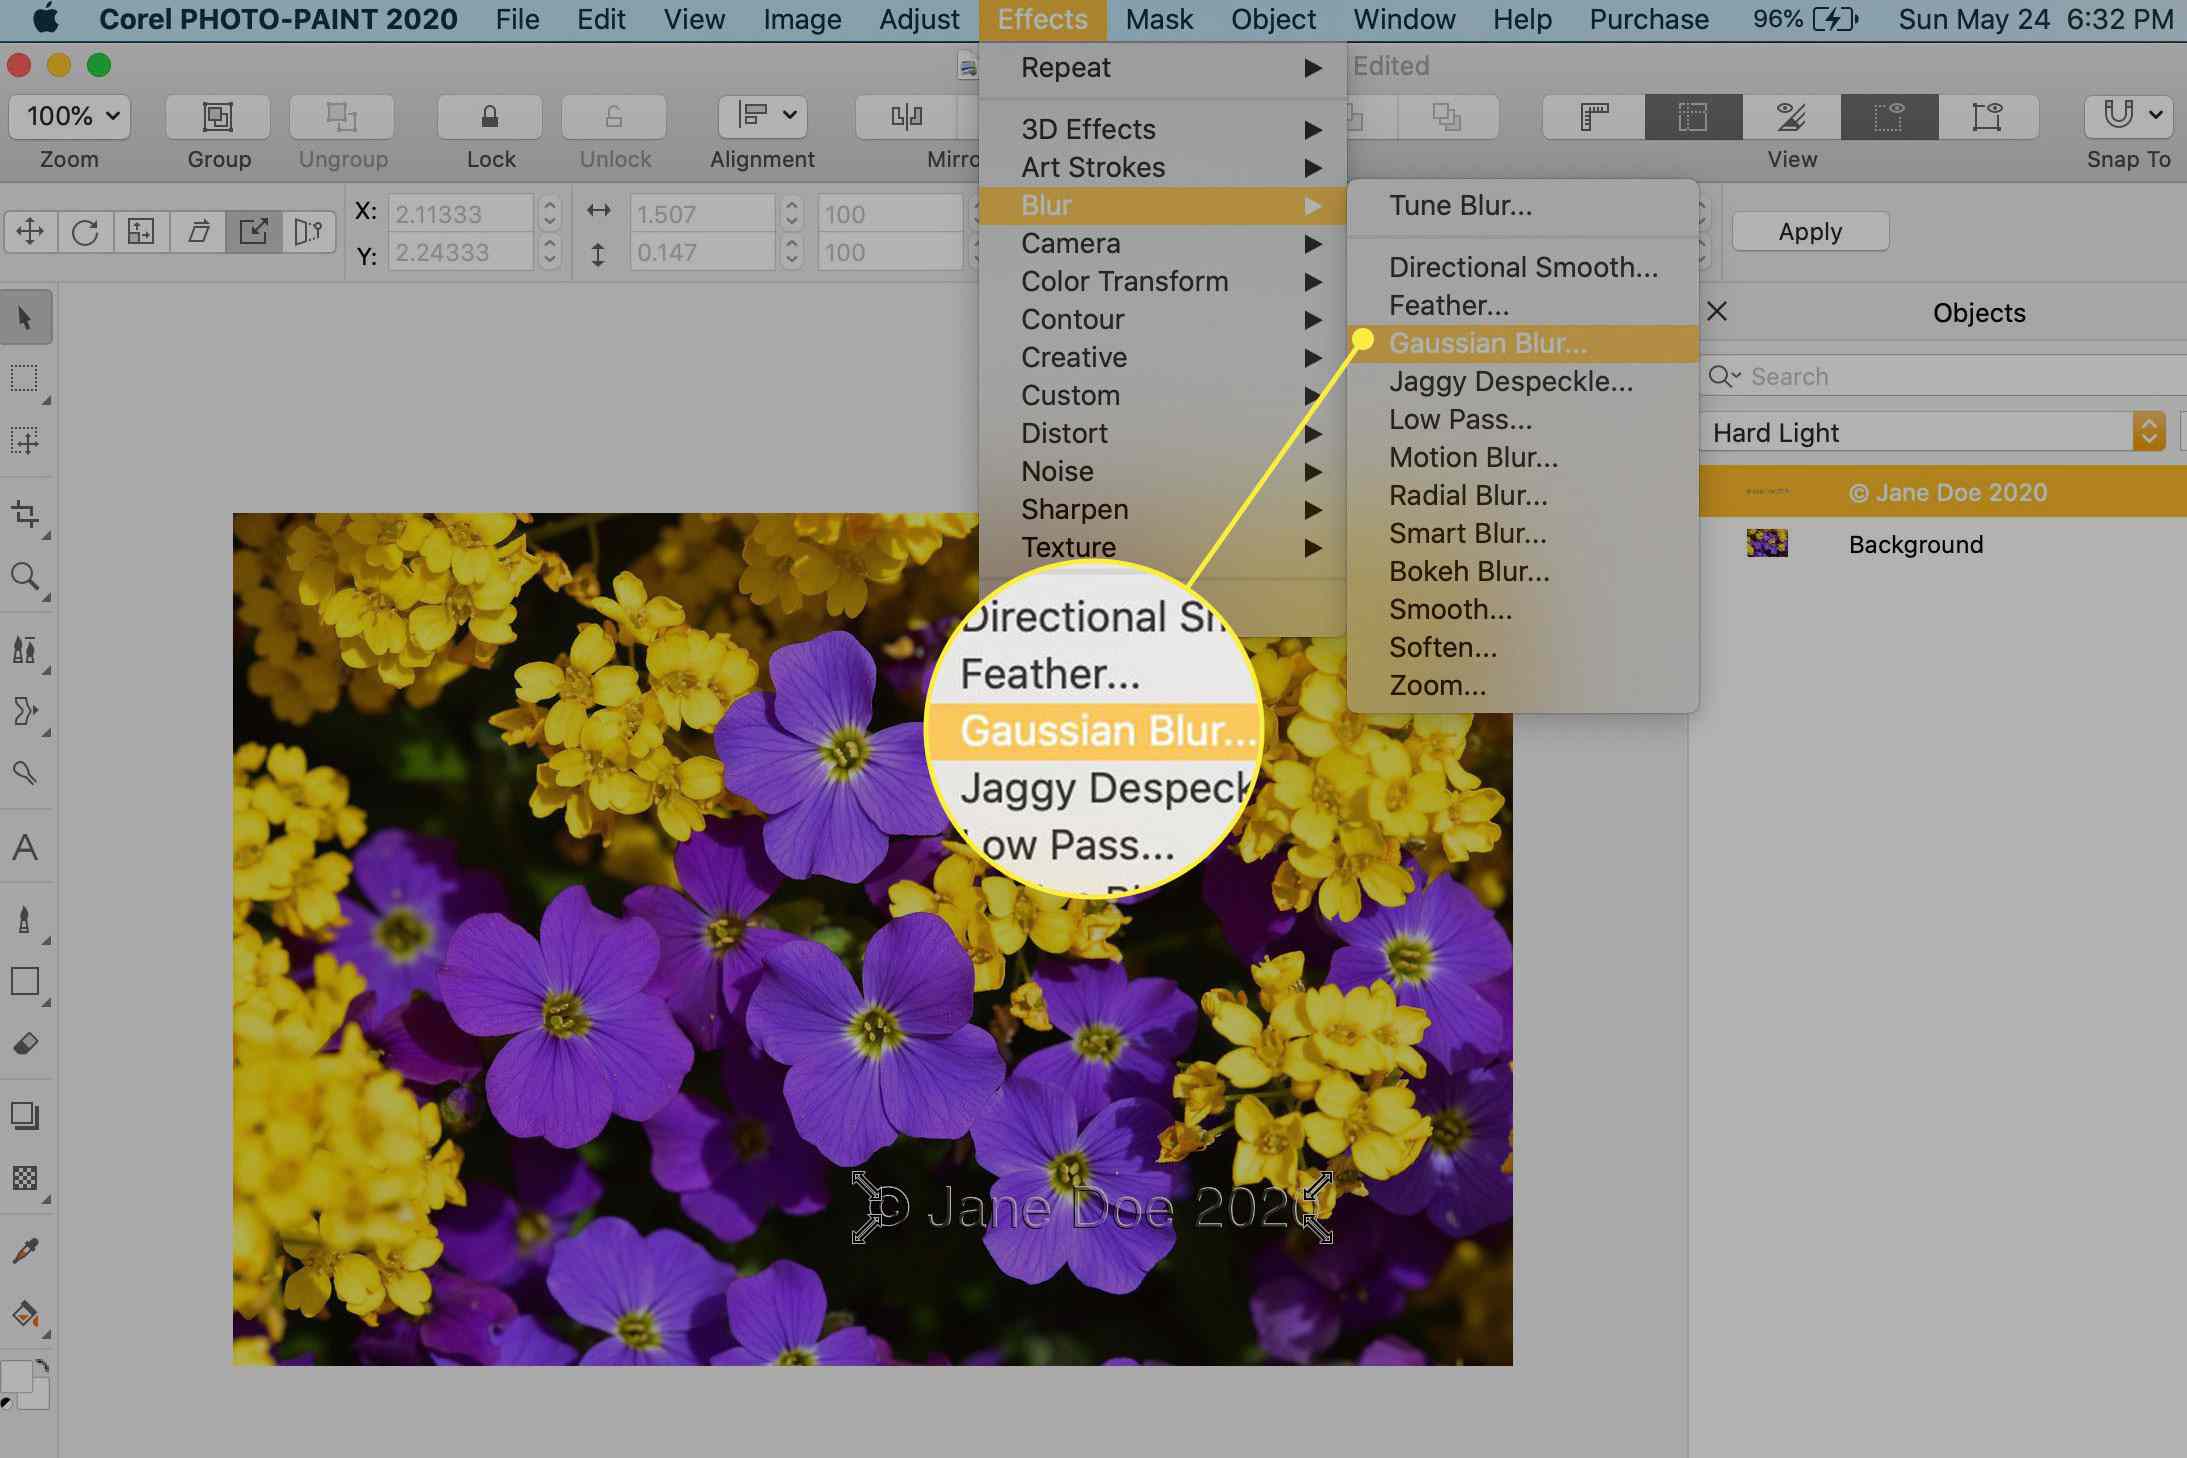Select the Pick tool arrow
The width and height of the screenshot is (2187, 1458).
[x=25, y=318]
